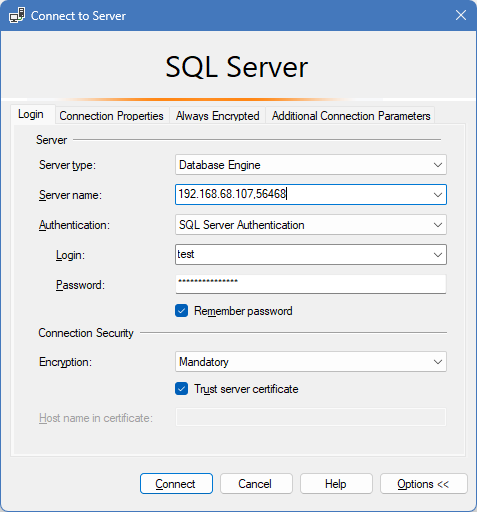Open the Server type dropdown
The height and width of the screenshot is (512, 477).
click(311, 165)
